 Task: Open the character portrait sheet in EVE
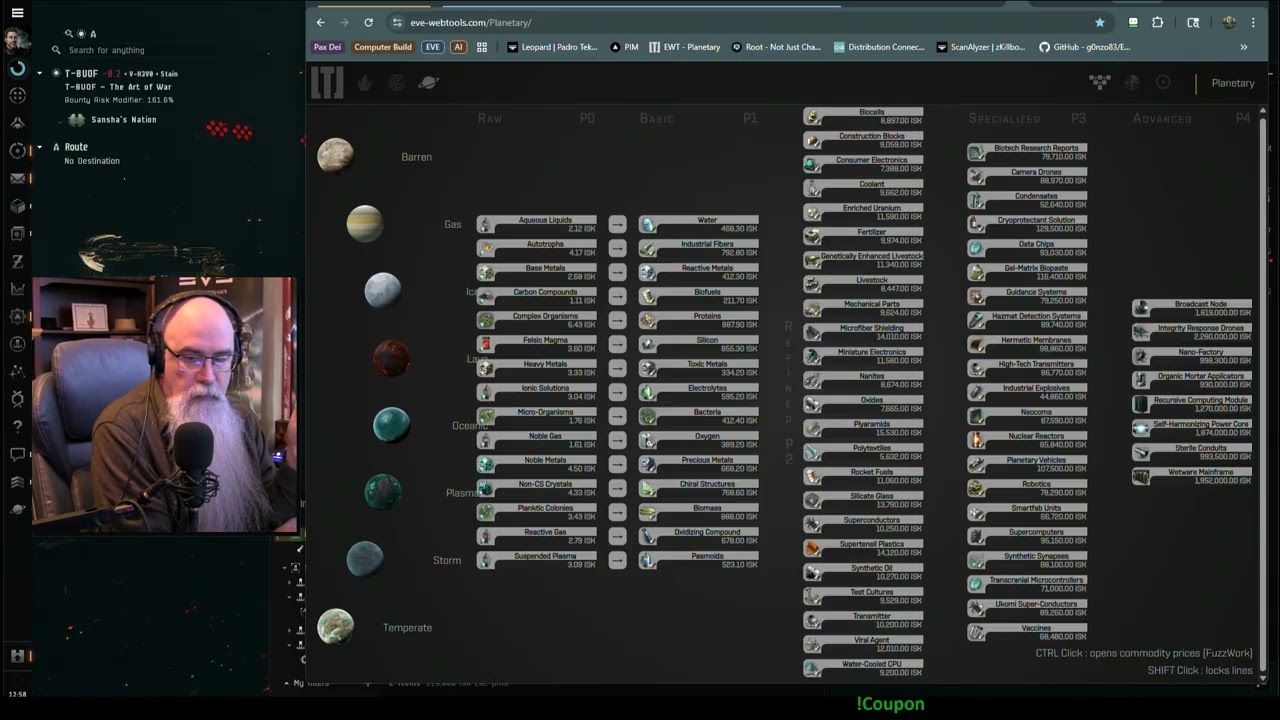[x=17, y=41]
